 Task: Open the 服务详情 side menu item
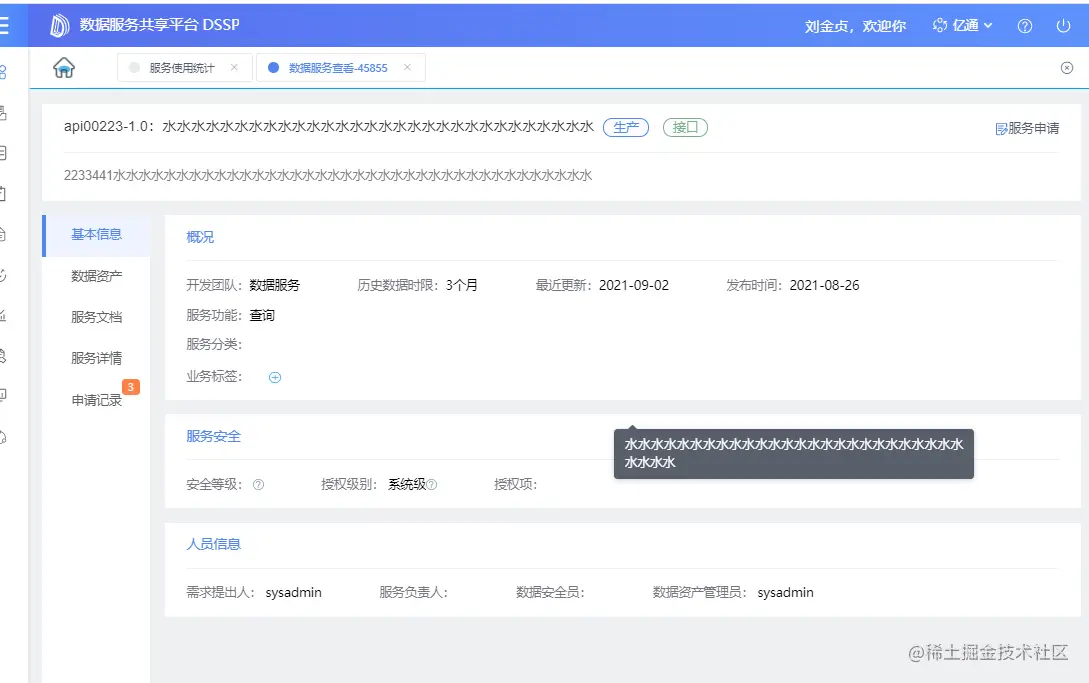point(97,358)
